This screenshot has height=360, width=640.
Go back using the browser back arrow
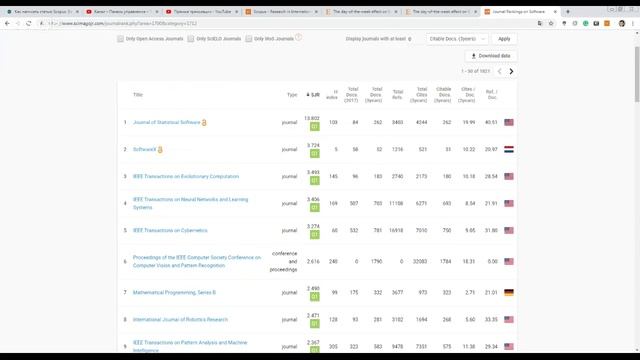coord(7,24)
